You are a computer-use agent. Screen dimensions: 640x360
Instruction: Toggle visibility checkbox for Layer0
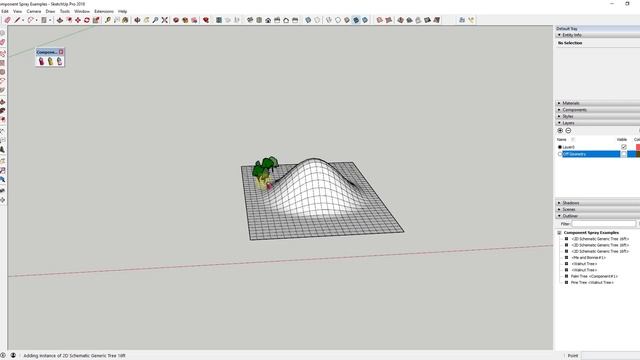[624, 147]
